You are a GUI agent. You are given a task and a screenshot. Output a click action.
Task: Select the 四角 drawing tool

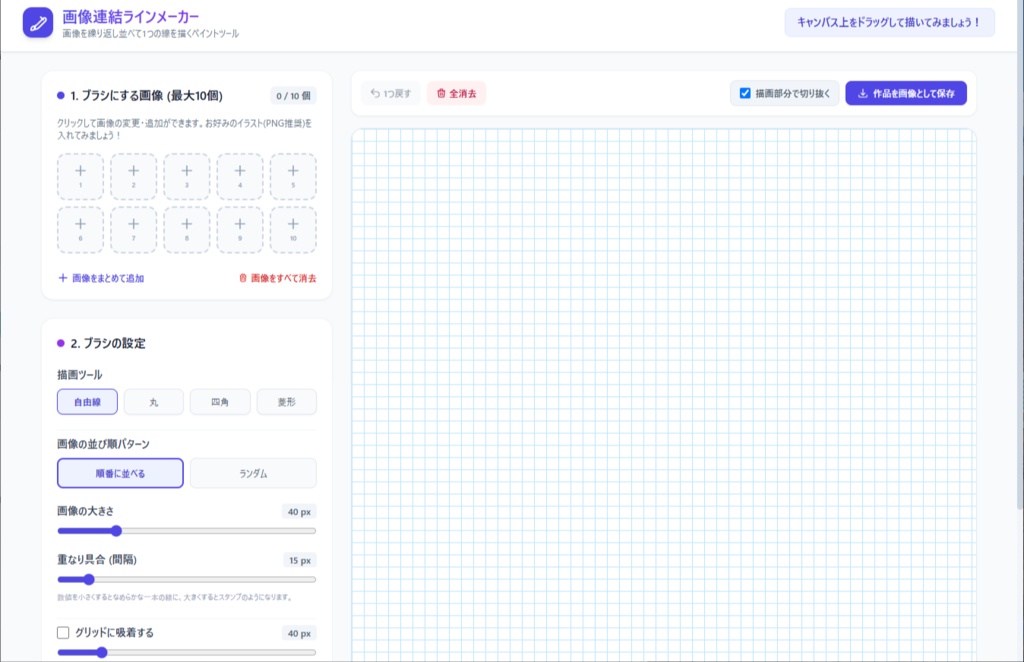pos(220,402)
